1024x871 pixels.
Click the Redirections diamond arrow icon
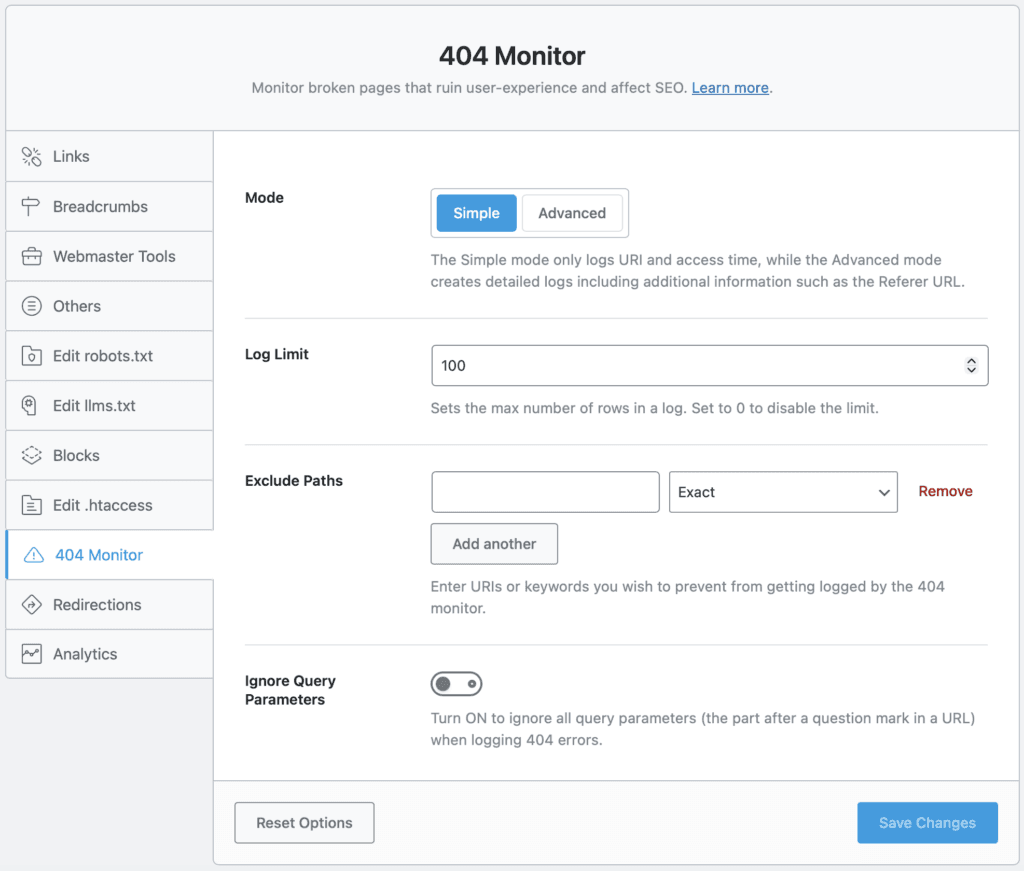[x=31, y=605]
